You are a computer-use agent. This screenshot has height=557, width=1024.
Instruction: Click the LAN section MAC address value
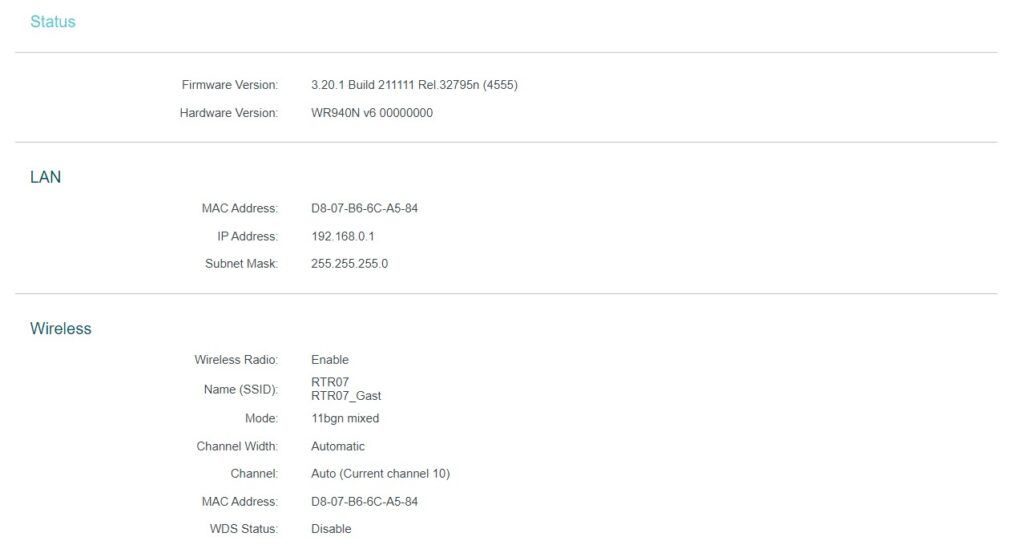click(364, 208)
